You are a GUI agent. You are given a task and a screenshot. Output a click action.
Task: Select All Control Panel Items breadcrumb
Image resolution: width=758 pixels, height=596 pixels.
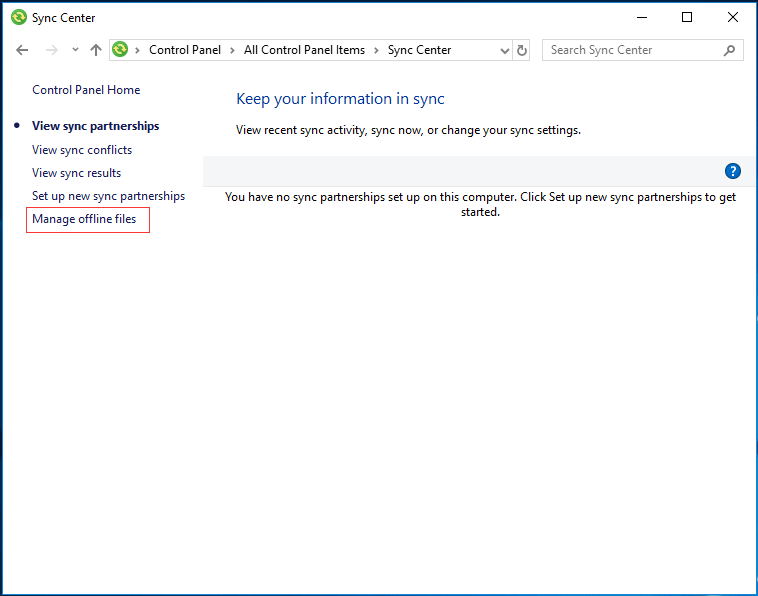tap(304, 50)
